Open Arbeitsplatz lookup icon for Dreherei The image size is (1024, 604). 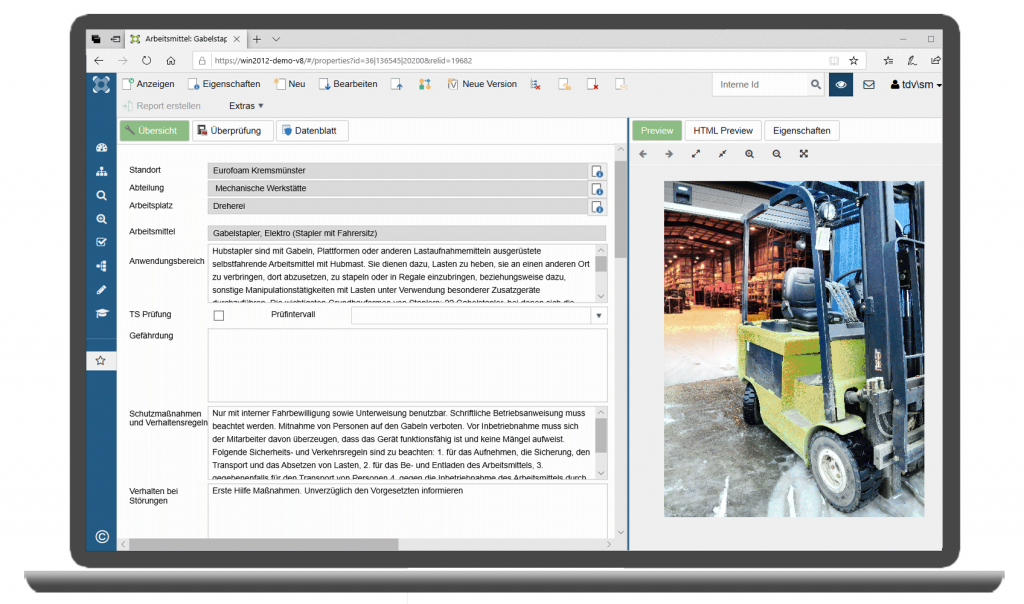(x=597, y=207)
